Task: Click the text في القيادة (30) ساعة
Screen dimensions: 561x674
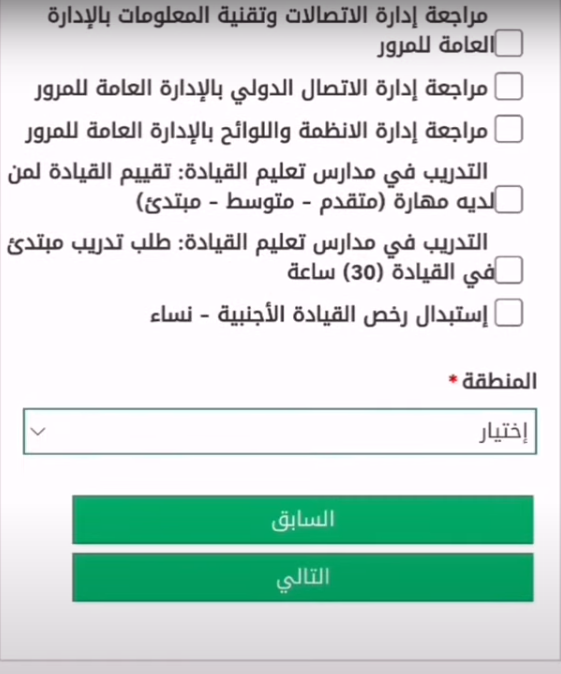Action: tap(391, 273)
